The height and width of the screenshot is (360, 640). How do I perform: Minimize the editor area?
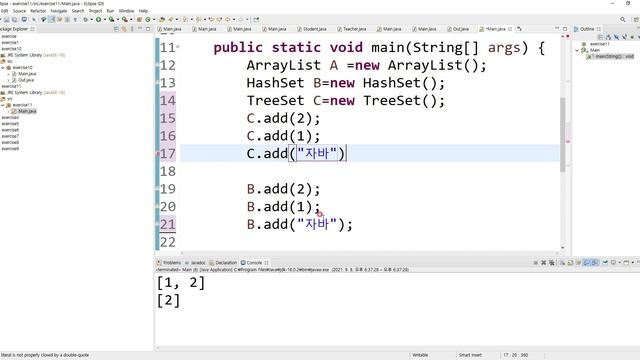tap(557, 29)
